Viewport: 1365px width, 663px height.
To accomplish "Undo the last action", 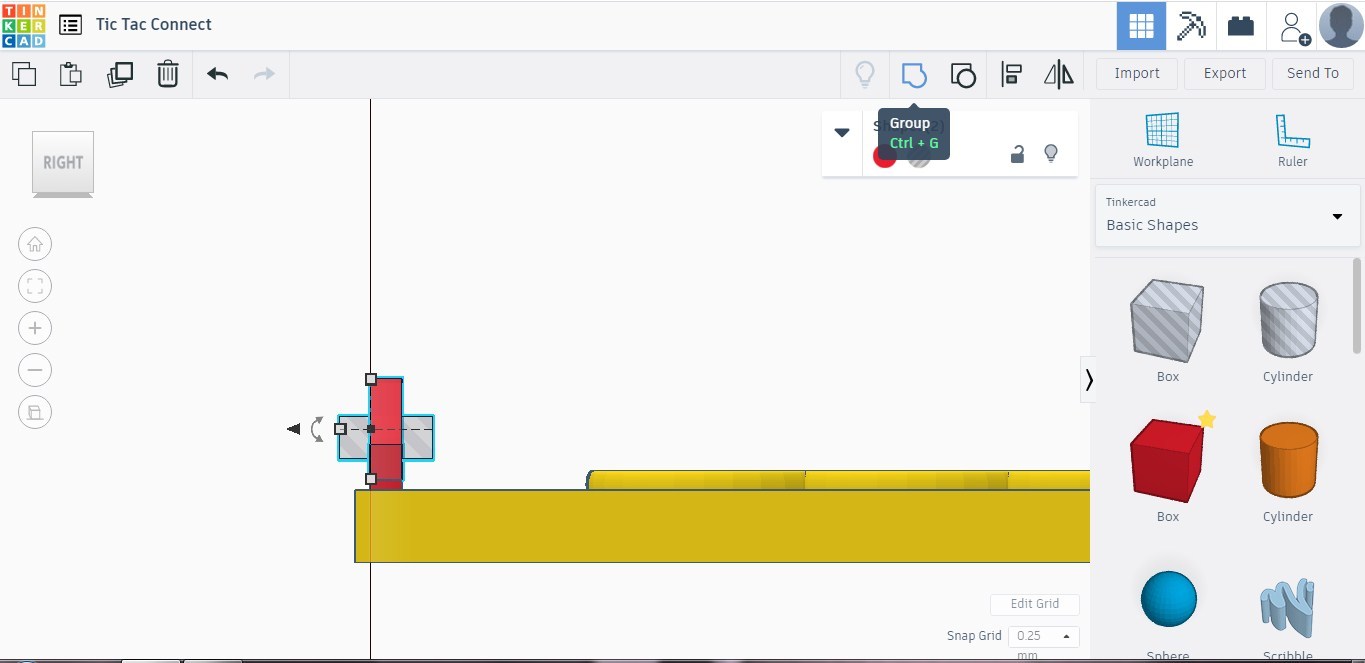I will tap(217, 74).
